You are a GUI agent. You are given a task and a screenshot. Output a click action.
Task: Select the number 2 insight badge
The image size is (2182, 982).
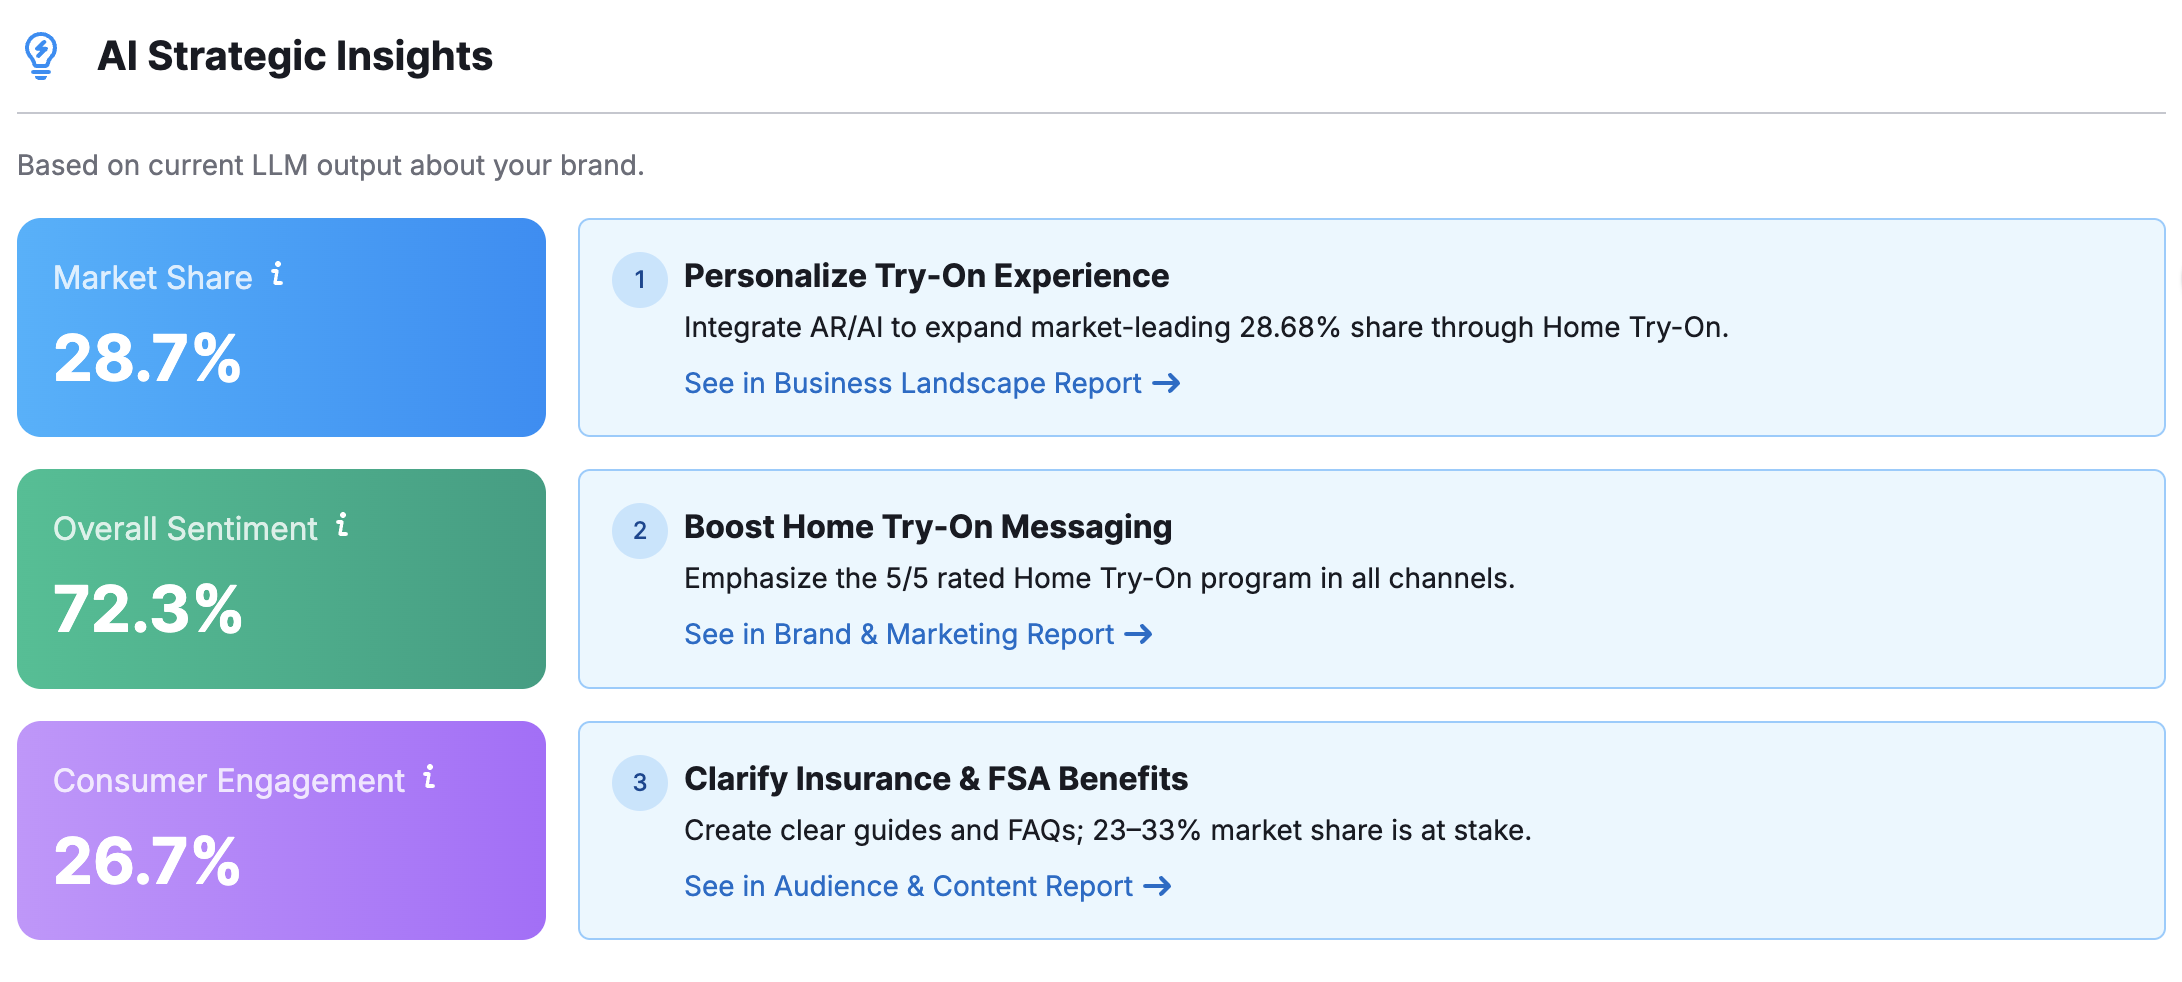pos(639,531)
